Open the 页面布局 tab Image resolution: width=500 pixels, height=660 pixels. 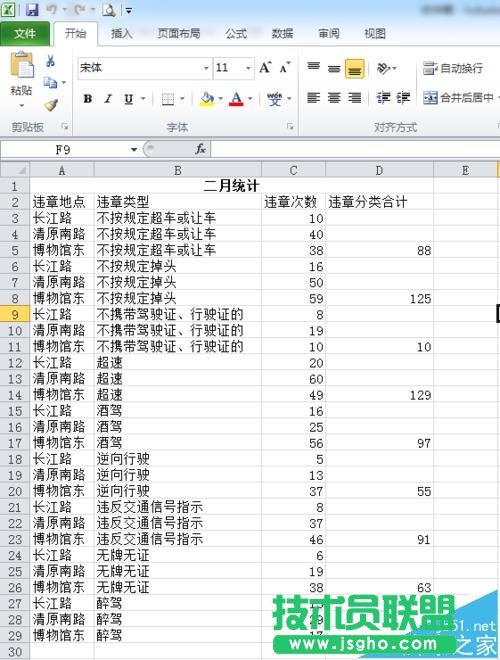click(179, 33)
